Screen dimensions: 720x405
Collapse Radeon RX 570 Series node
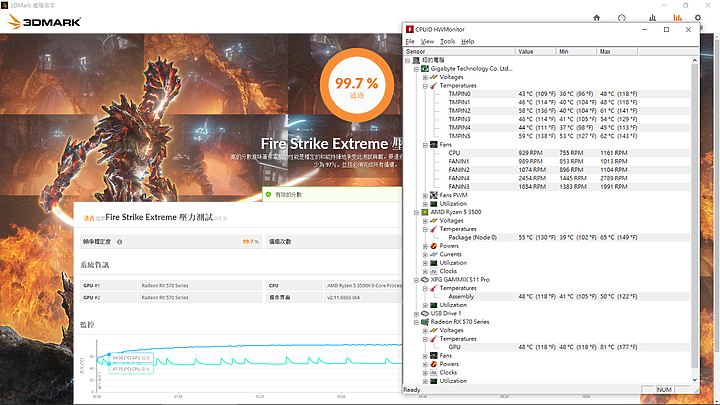[416, 322]
